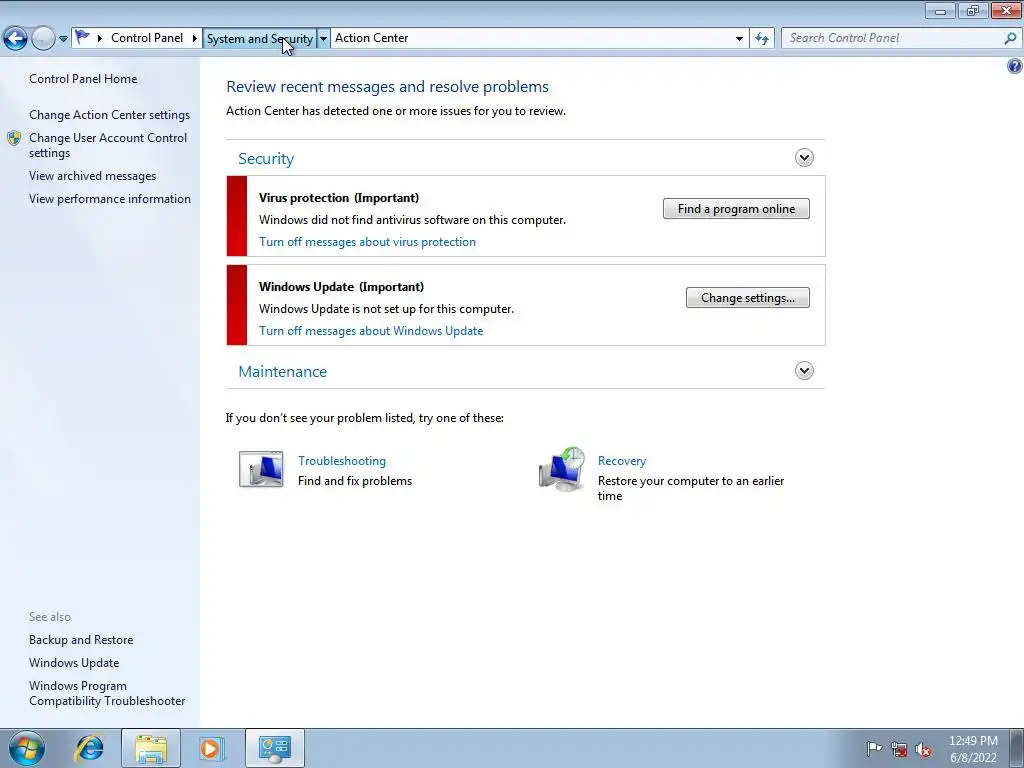Open Help via the blue question mark icon
This screenshot has width=1024, height=768.
tap(1015, 66)
